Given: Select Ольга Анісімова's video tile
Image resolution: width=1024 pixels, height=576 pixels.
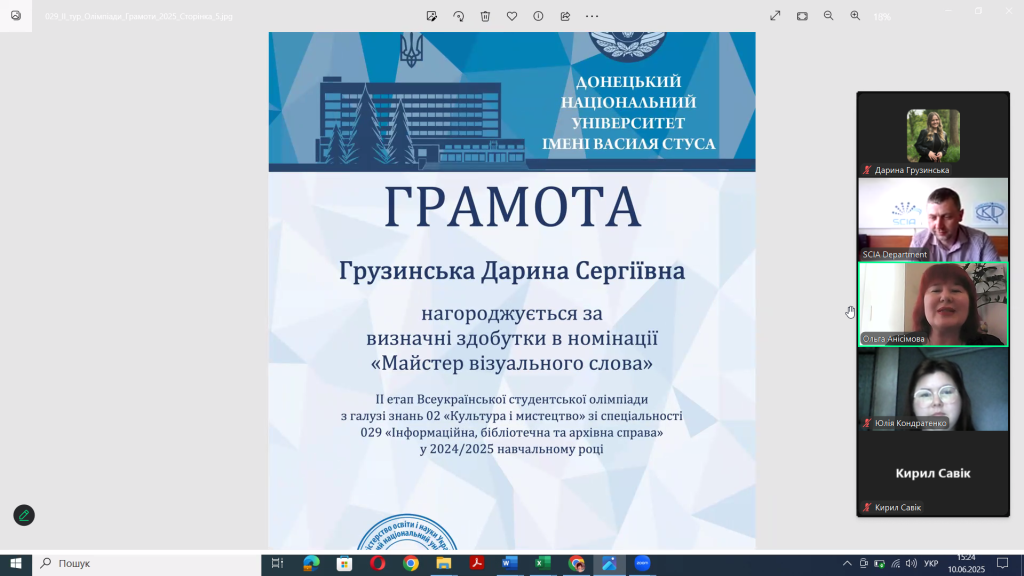Looking at the screenshot, I should pos(933,304).
